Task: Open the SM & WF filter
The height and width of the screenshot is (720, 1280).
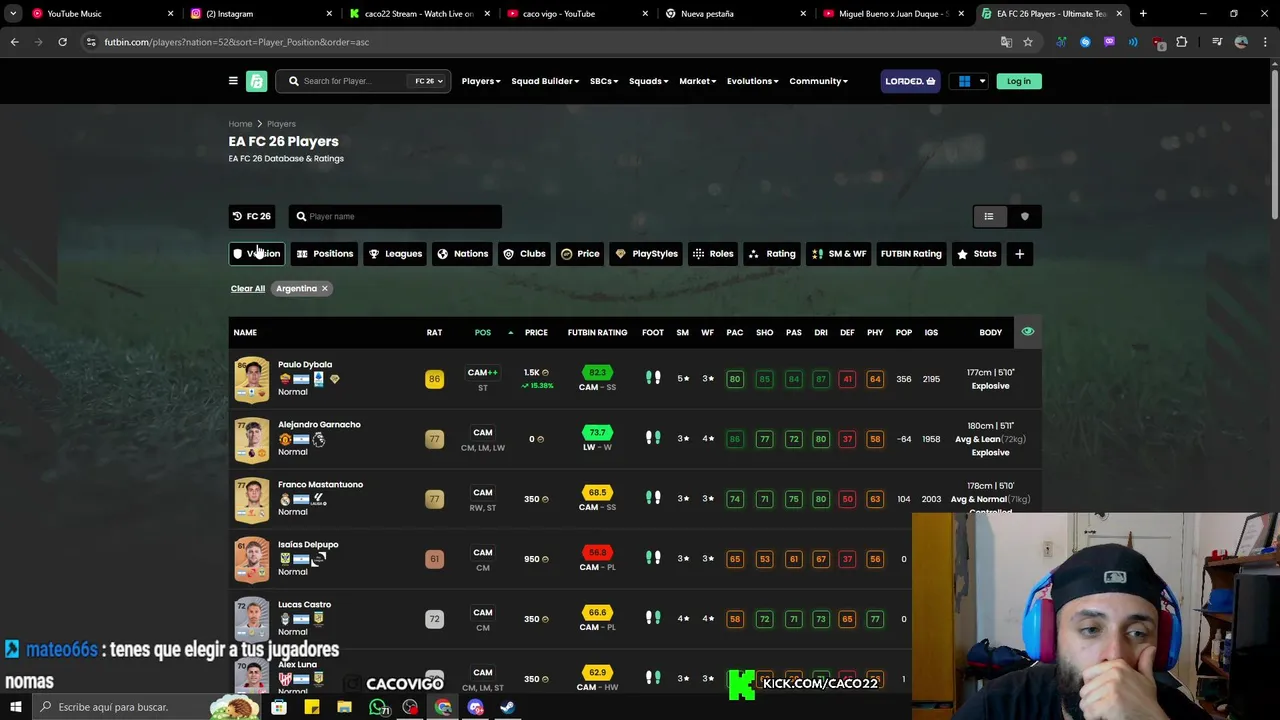Action: [x=839, y=254]
